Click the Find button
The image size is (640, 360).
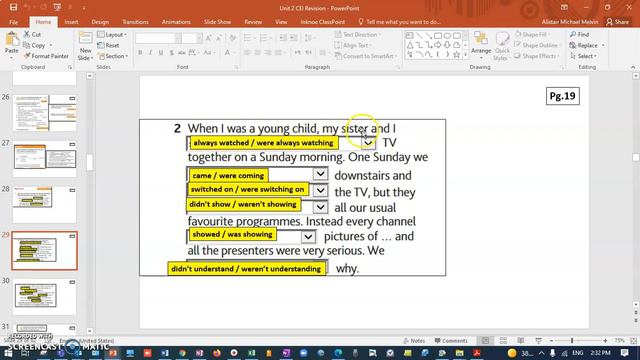pos(580,34)
